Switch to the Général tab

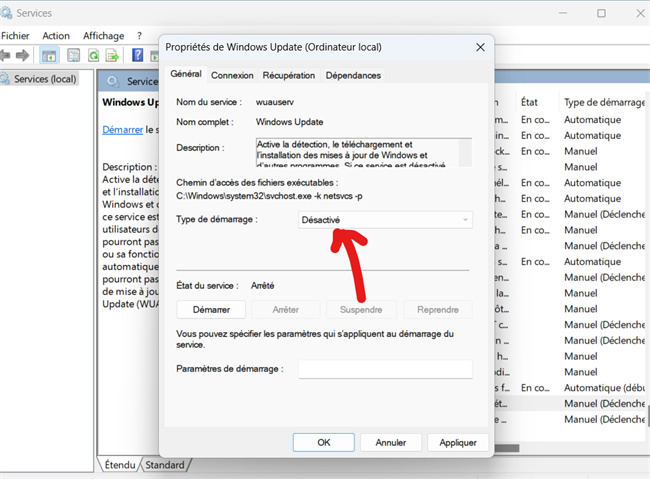(x=186, y=74)
